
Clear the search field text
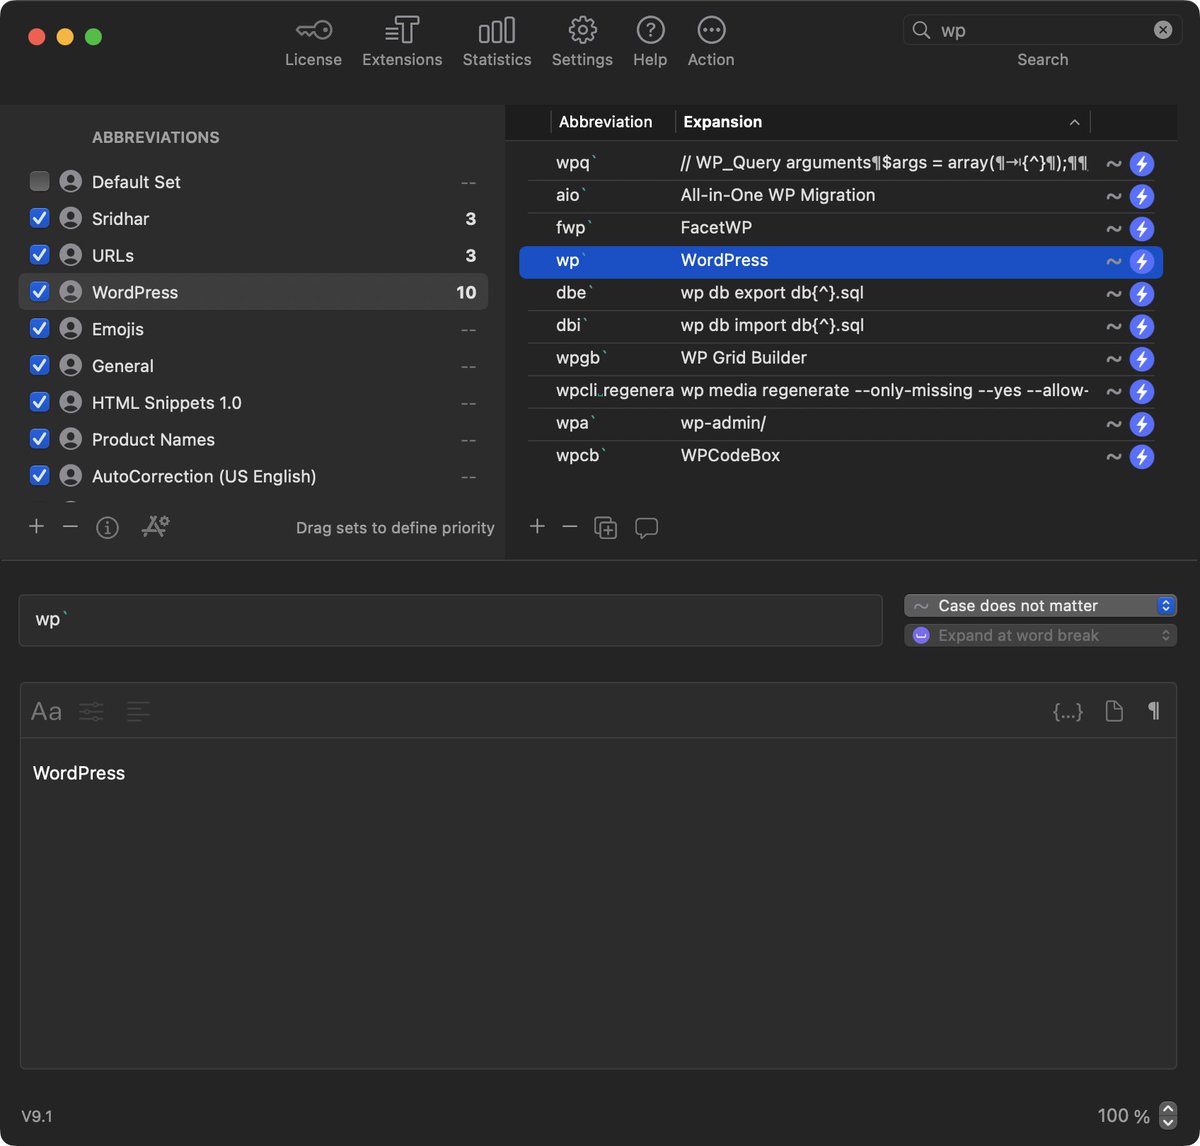(x=1163, y=30)
